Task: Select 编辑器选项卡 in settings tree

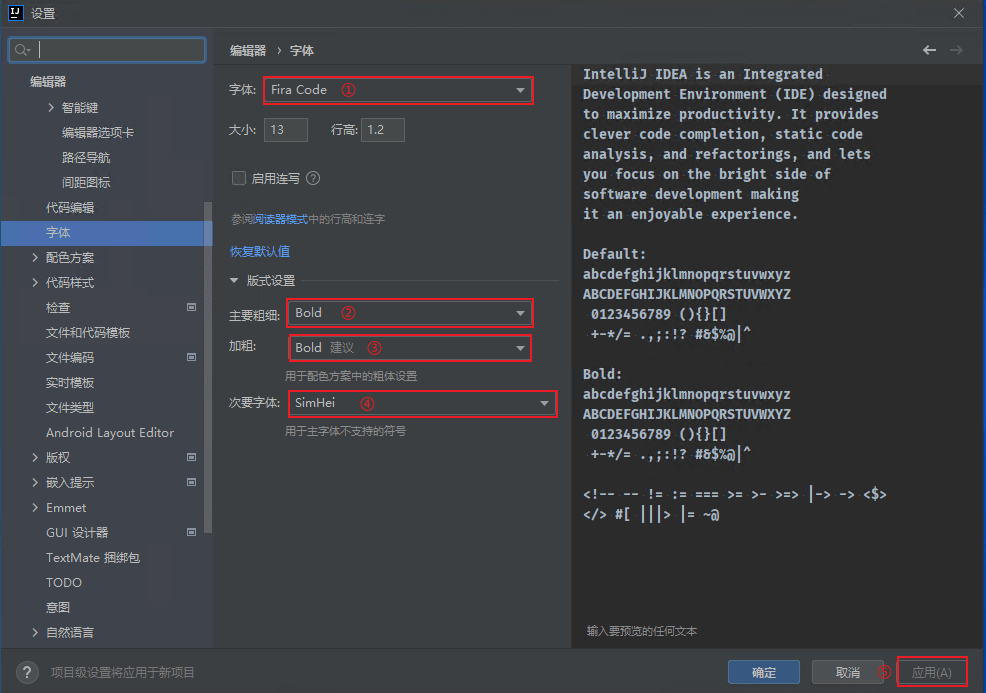Action: 98,133
